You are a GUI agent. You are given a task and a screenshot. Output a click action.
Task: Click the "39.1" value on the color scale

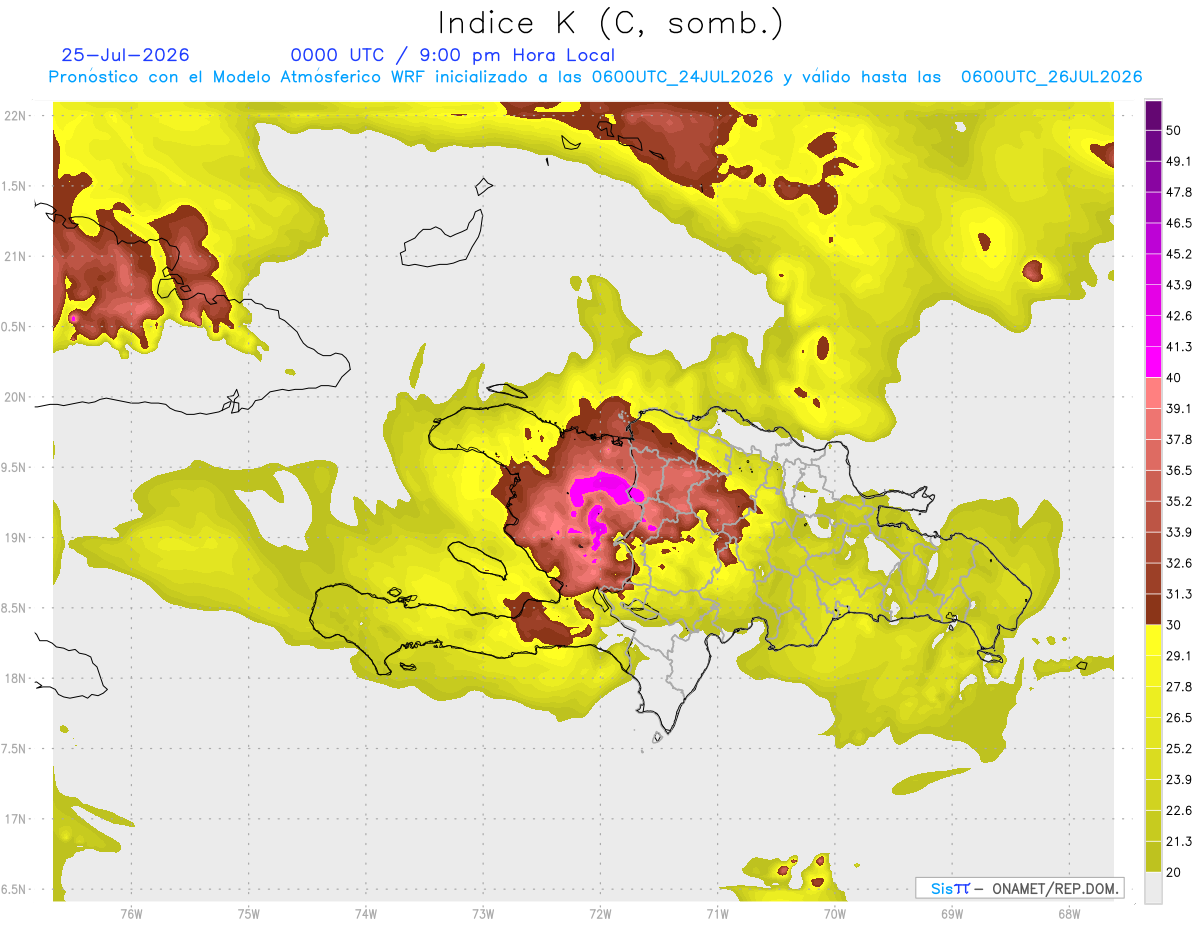tap(1179, 408)
